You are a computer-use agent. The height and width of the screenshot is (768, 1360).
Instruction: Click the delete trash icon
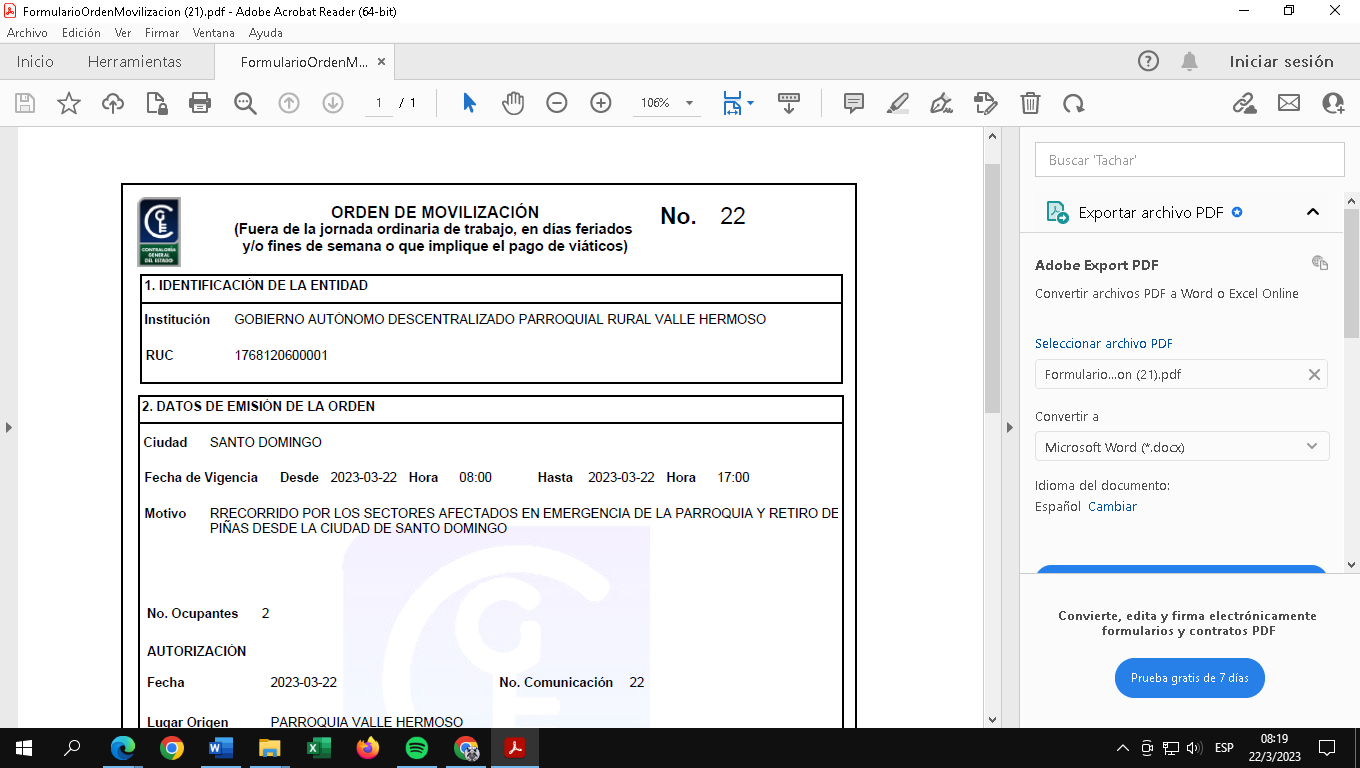click(x=1030, y=103)
